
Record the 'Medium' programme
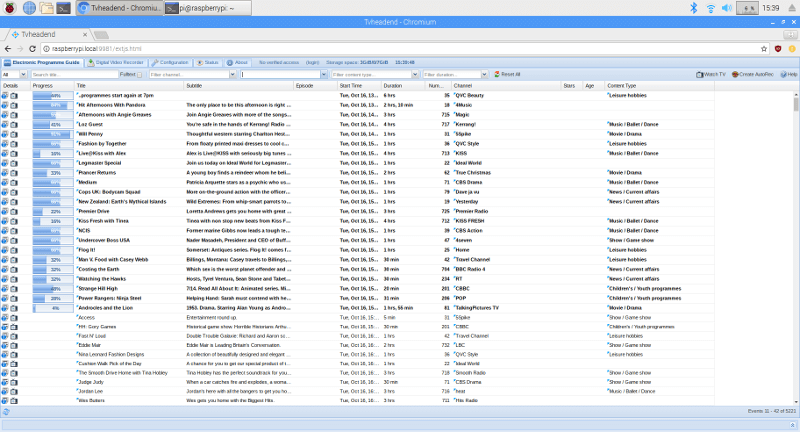tap(14, 183)
